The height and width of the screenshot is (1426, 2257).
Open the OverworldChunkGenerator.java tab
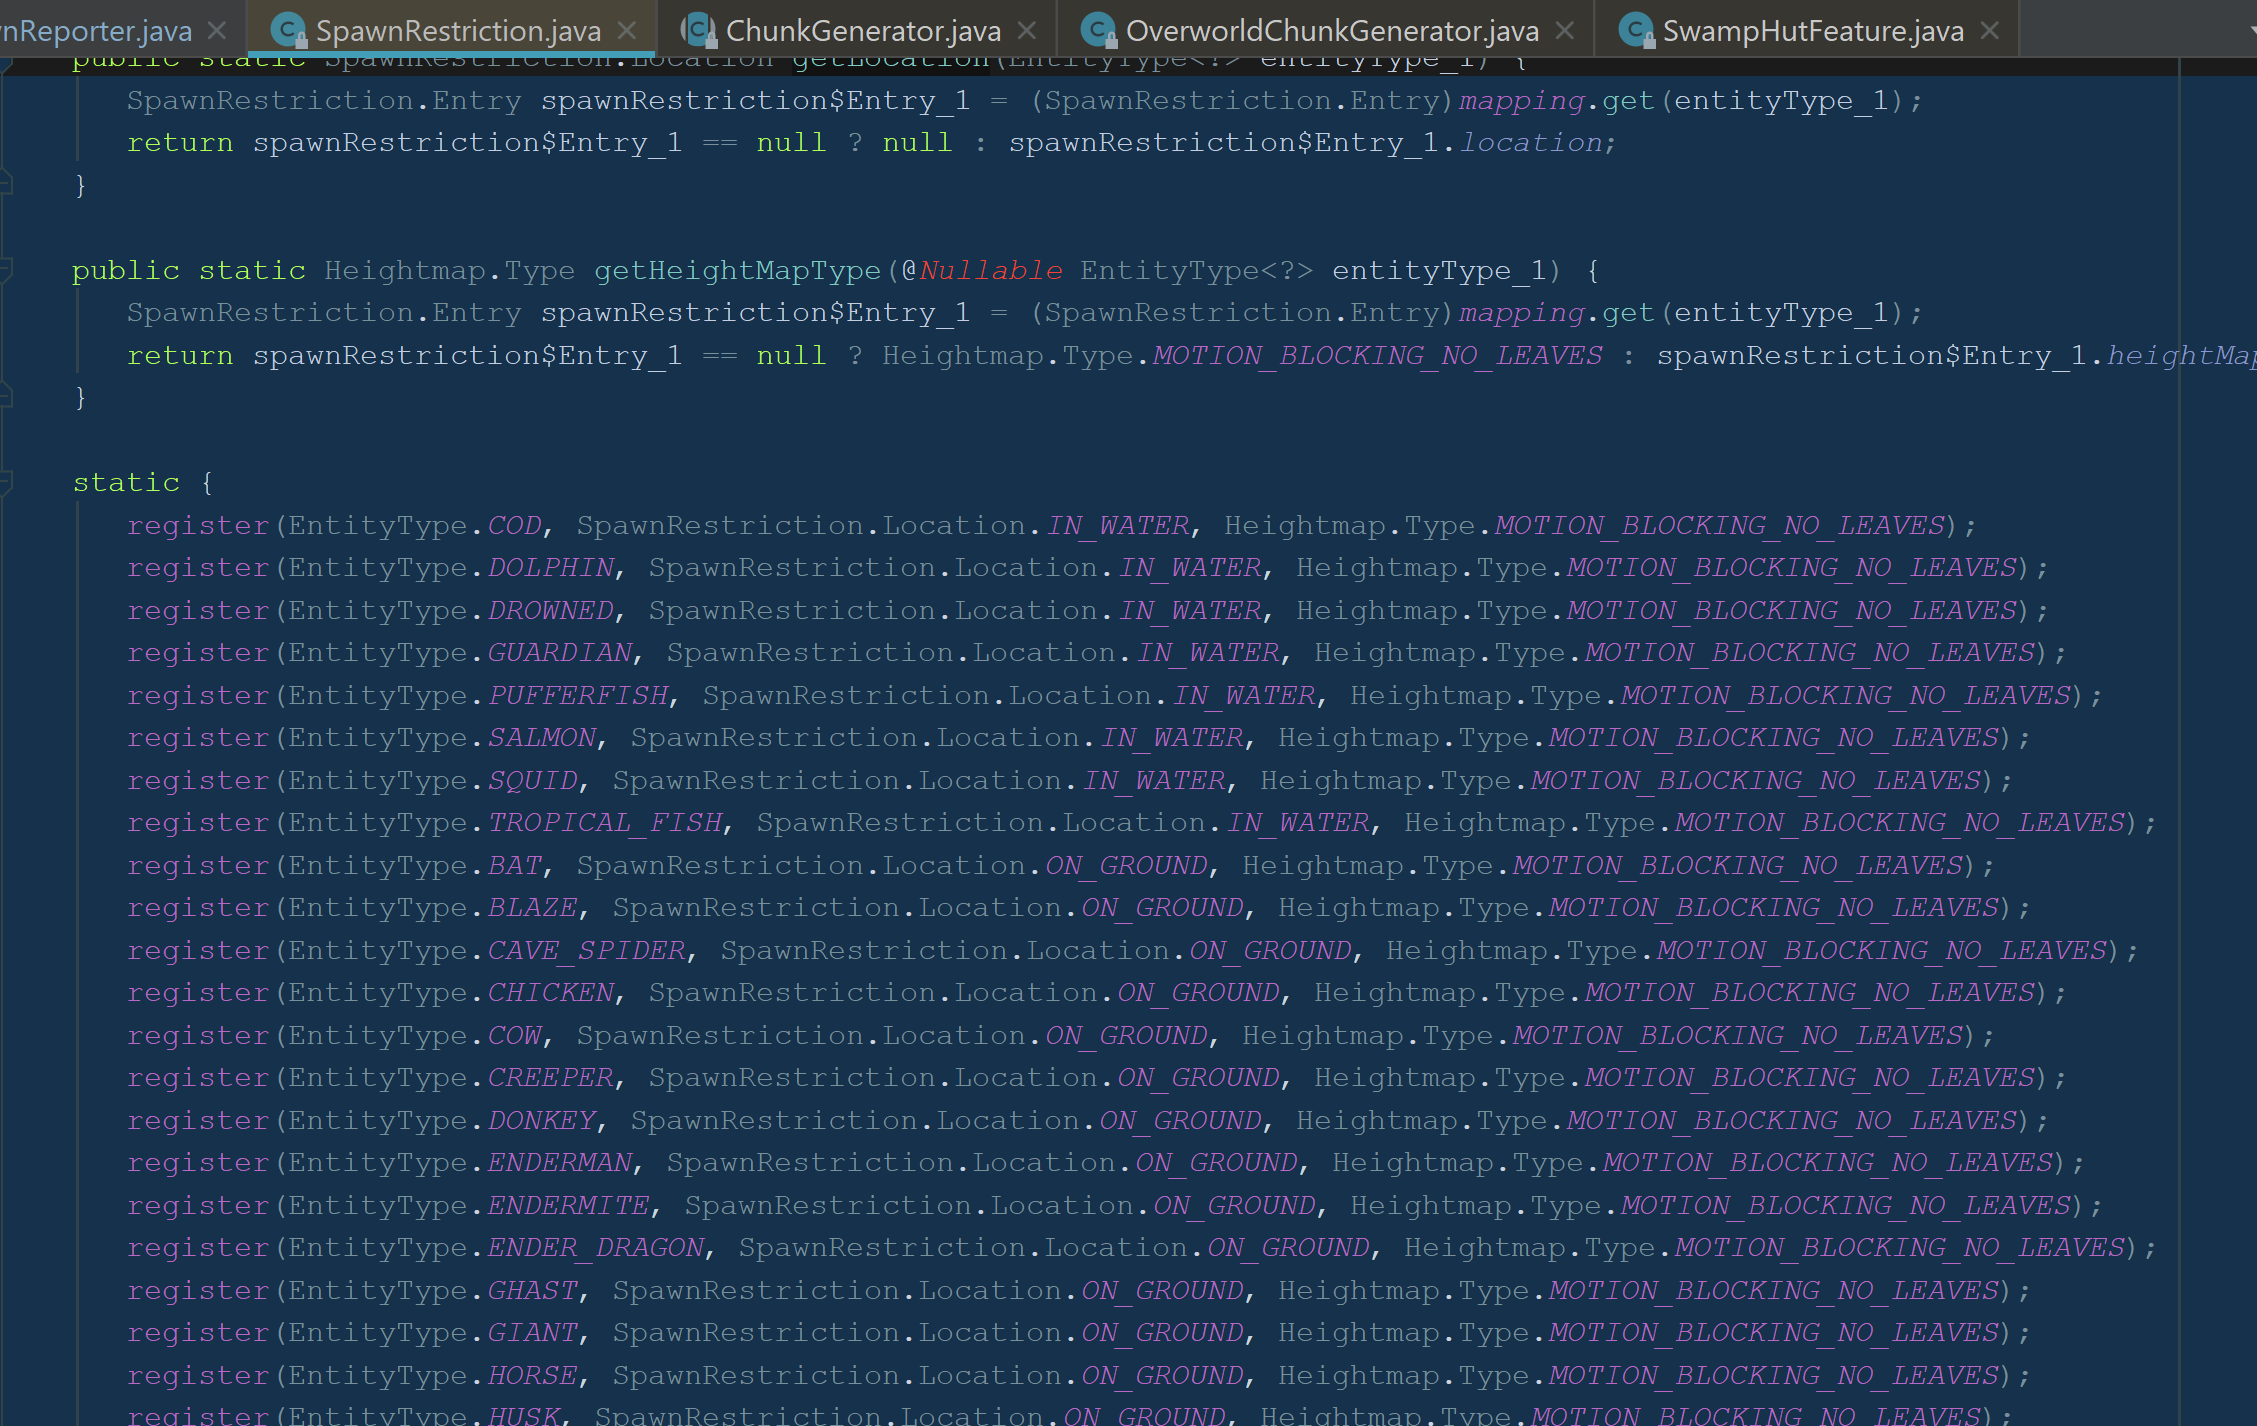point(1331,30)
